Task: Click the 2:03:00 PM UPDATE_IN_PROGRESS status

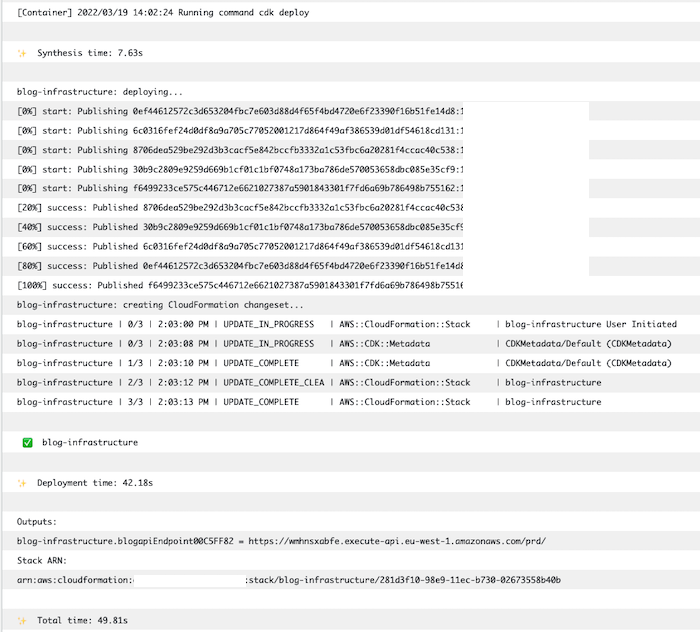Action: pyautogui.click(x=269, y=324)
